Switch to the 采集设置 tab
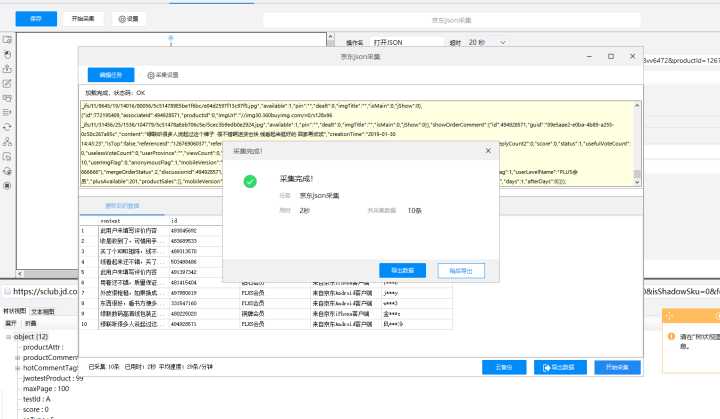 click(164, 75)
